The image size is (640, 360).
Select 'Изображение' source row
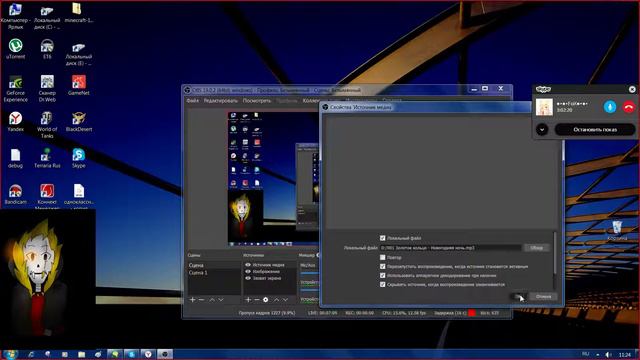269,271
